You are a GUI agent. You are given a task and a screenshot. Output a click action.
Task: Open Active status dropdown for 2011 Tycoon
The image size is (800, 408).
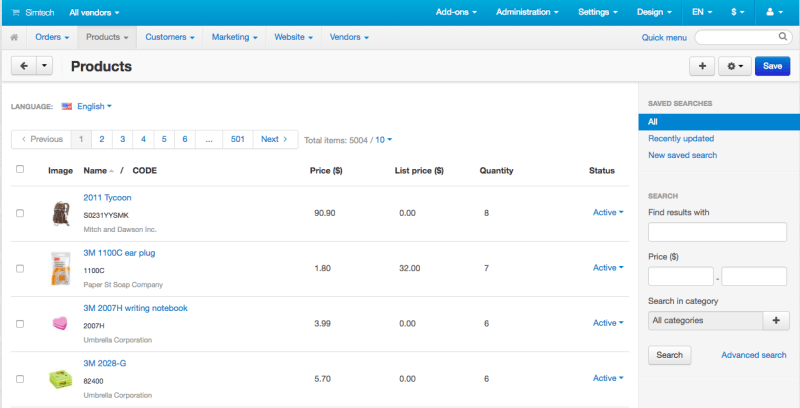[607, 212]
